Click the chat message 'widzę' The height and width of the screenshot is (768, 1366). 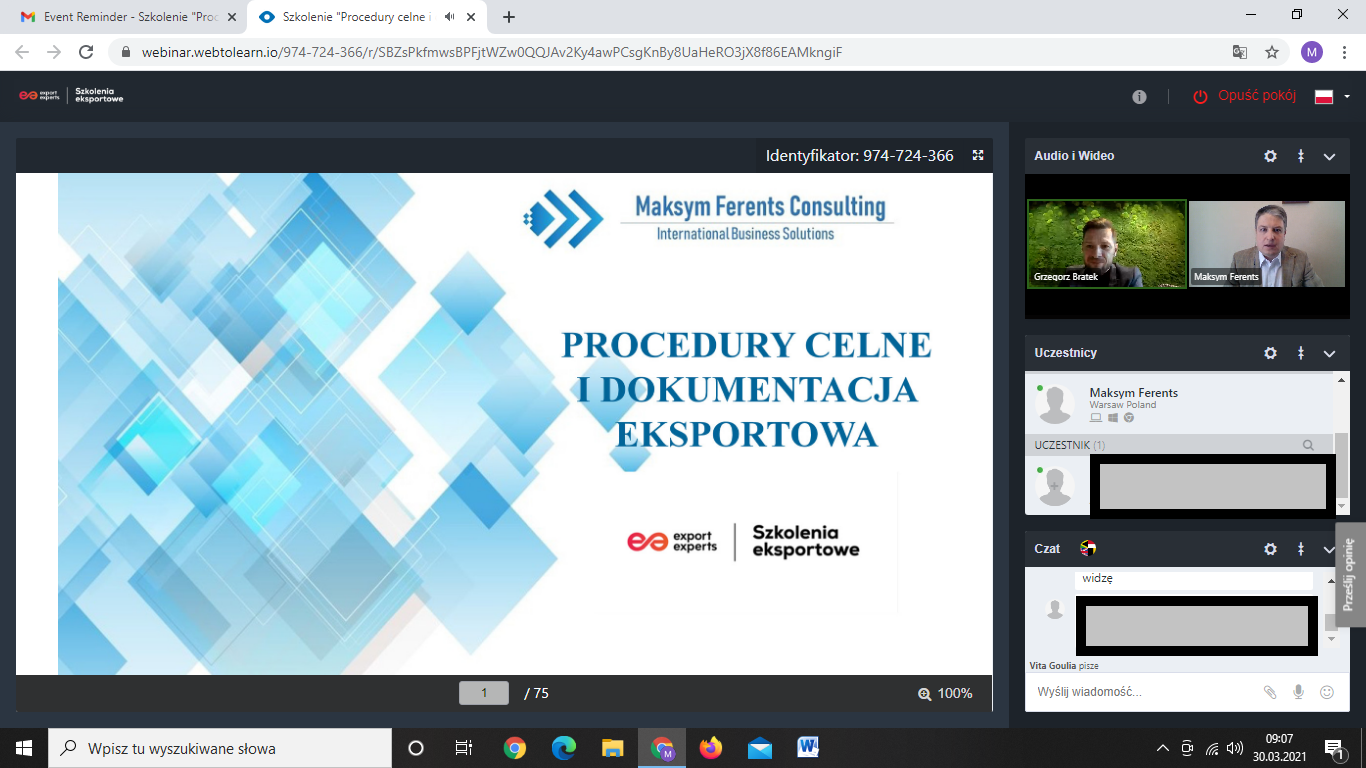point(1097,578)
